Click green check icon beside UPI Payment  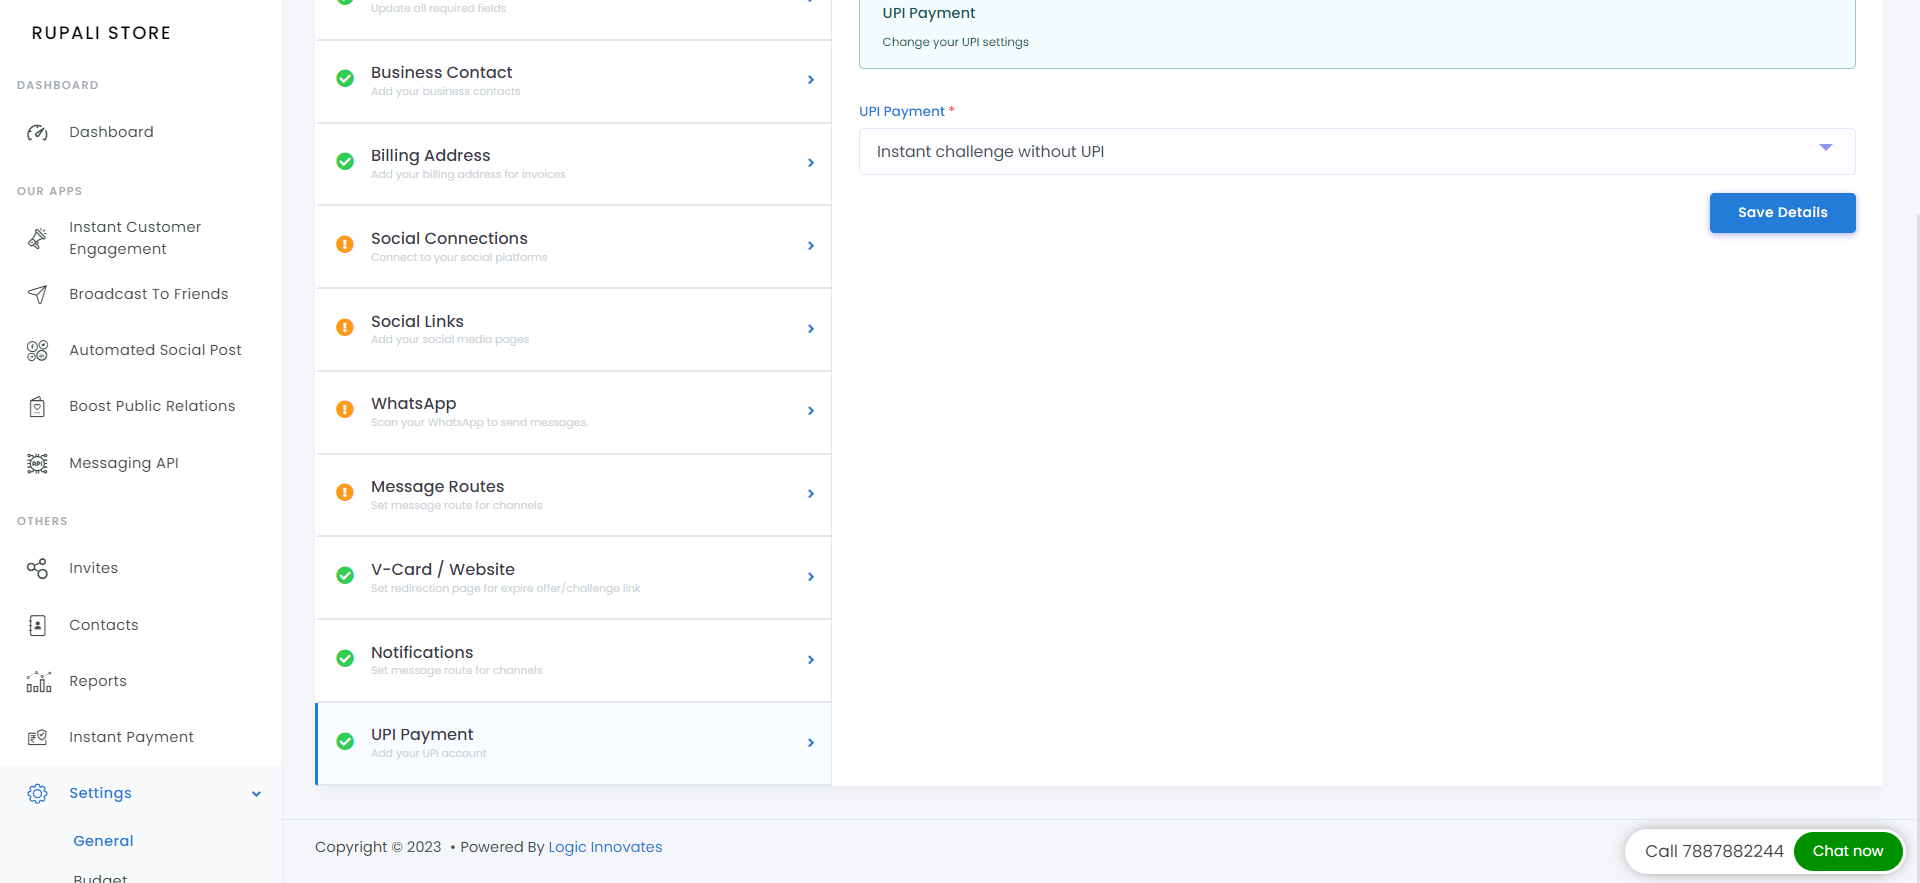coord(345,742)
